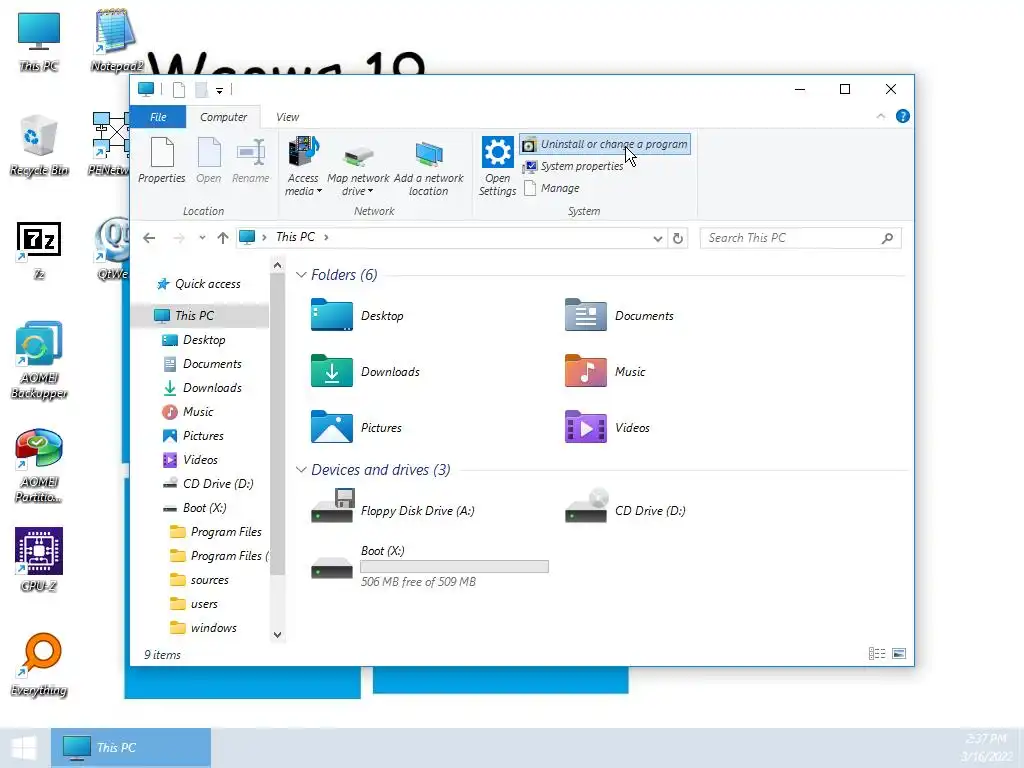Select Music in navigation pane

click(x=187, y=412)
